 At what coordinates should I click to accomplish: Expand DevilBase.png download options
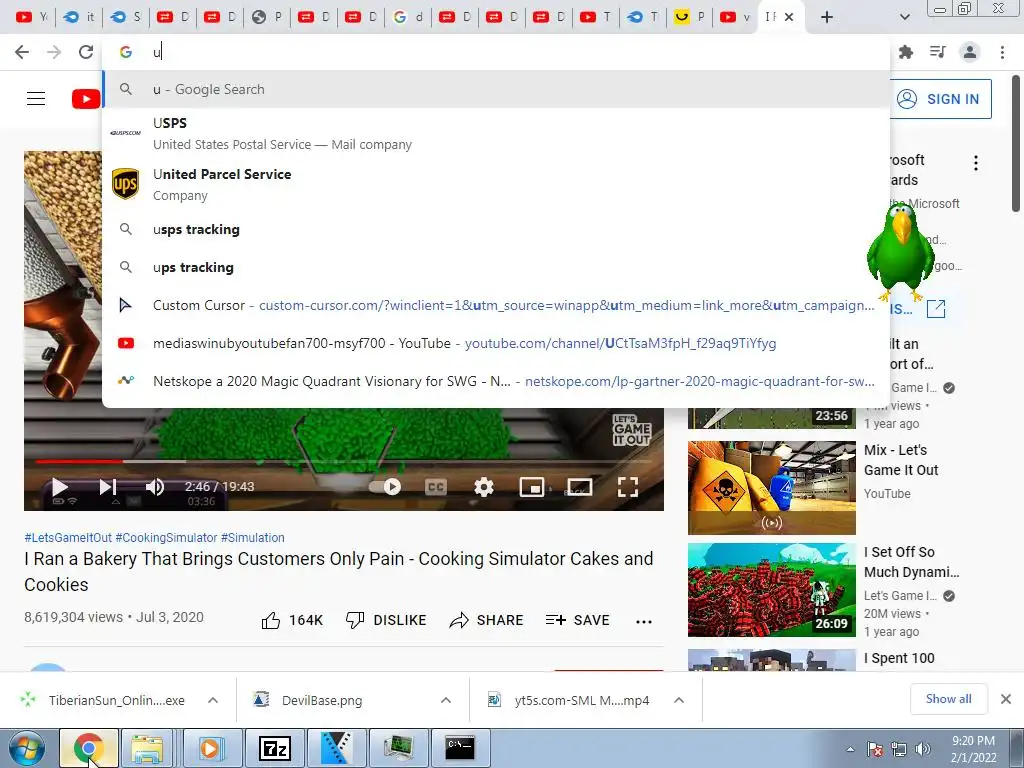446,700
